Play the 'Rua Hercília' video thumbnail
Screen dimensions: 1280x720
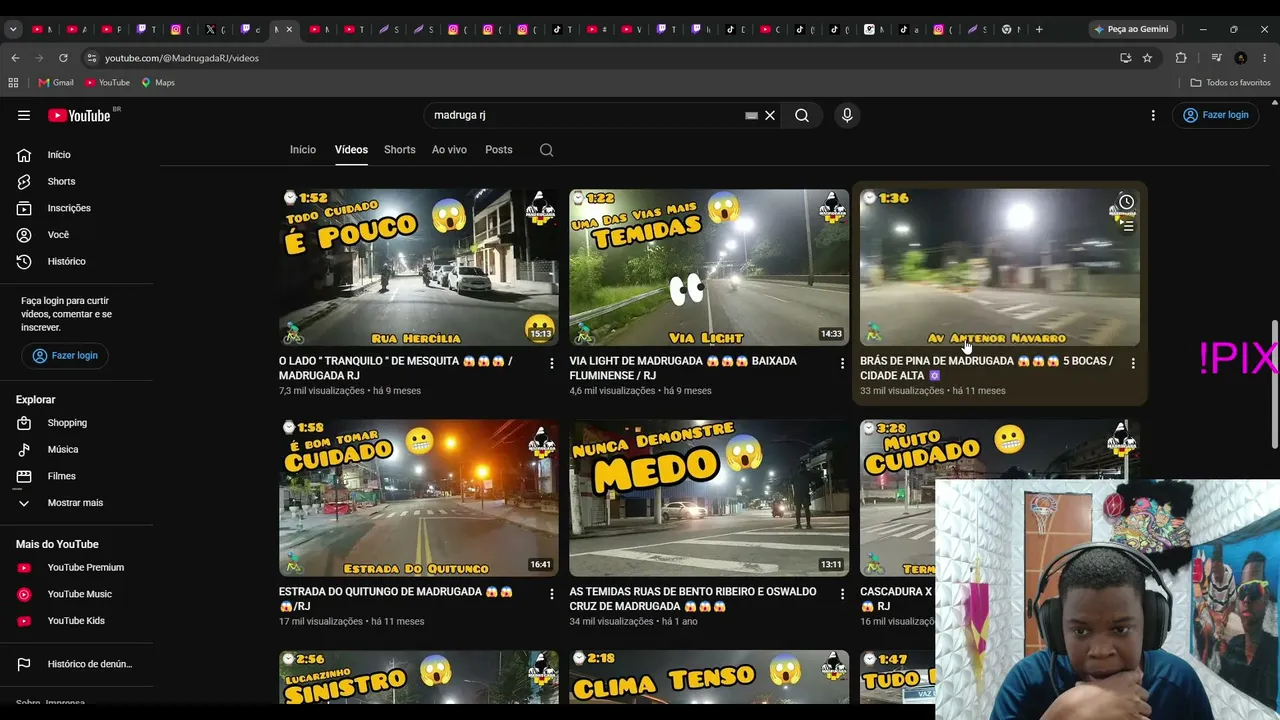(419, 267)
